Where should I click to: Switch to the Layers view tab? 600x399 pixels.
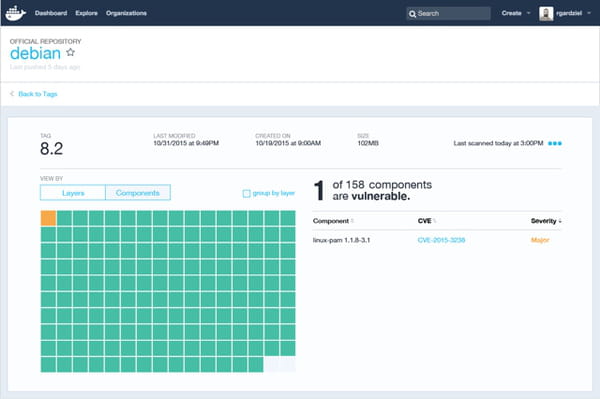(73, 193)
